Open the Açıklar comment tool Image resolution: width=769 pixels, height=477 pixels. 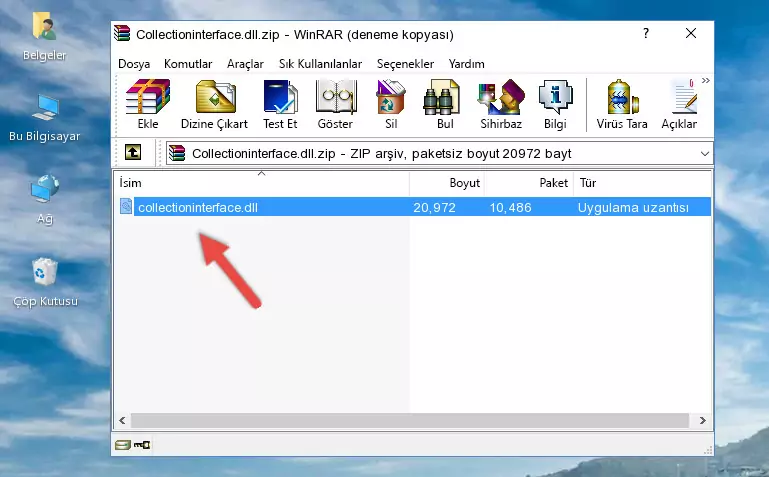point(679,104)
